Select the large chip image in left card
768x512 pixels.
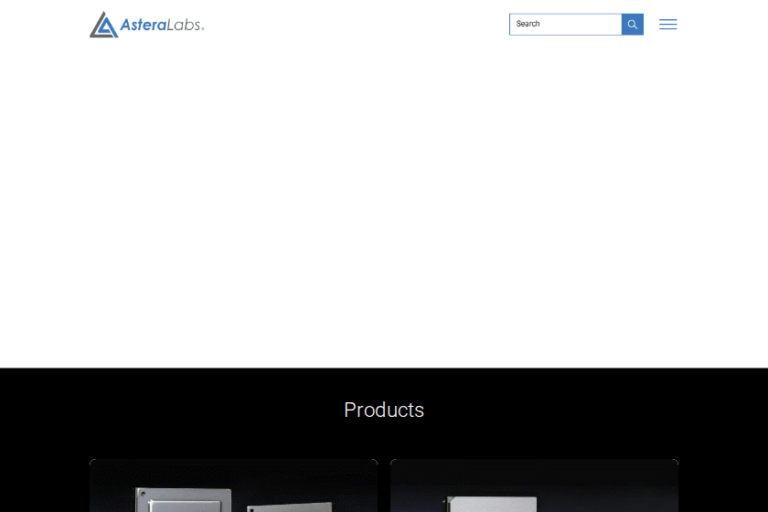pyautogui.click(x=185, y=499)
